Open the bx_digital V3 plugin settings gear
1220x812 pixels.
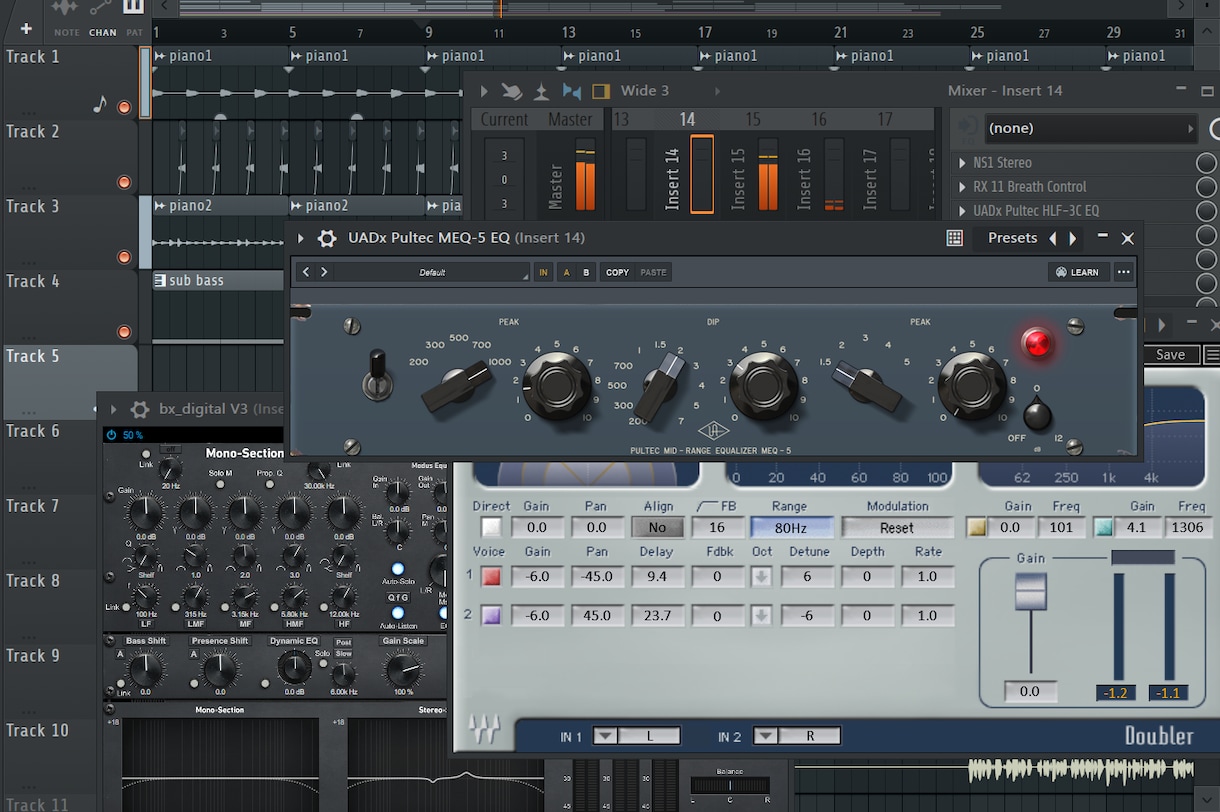coord(140,409)
